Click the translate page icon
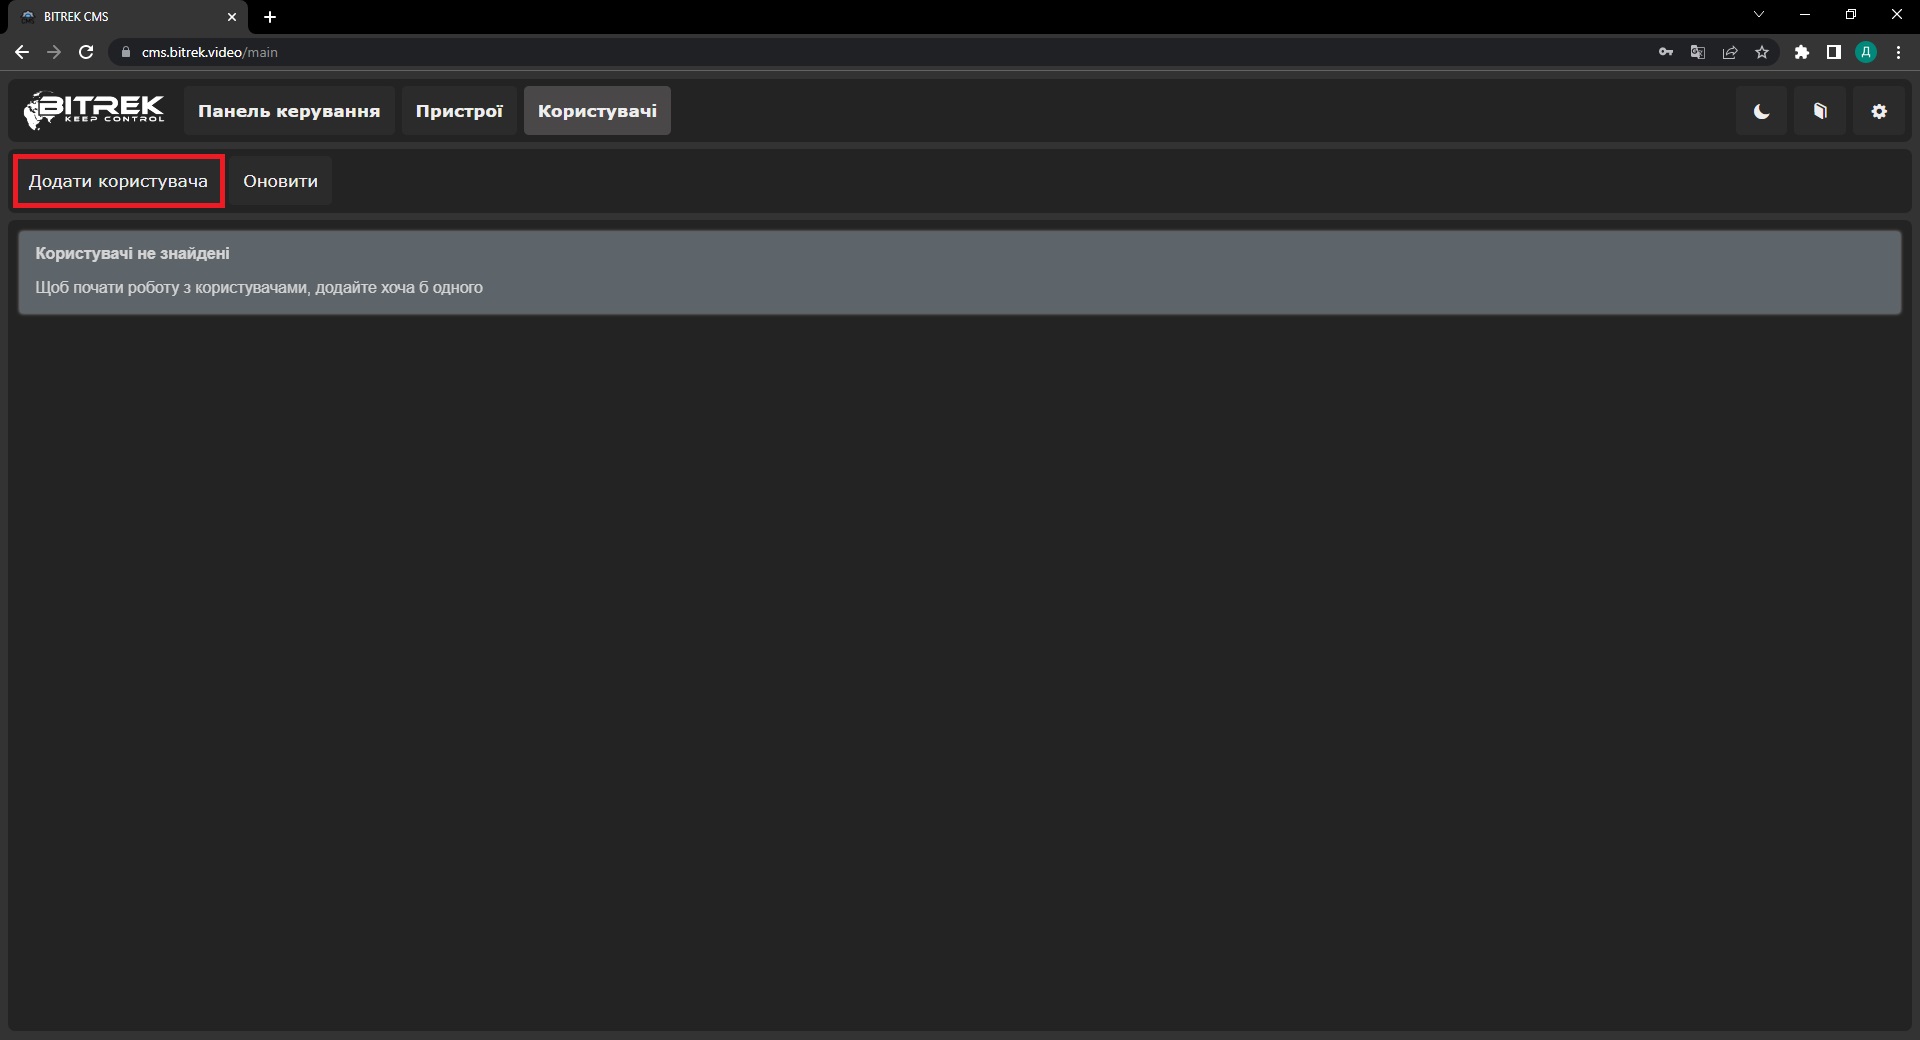The height and width of the screenshot is (1040, 1920). click(x=1698, y=52)
